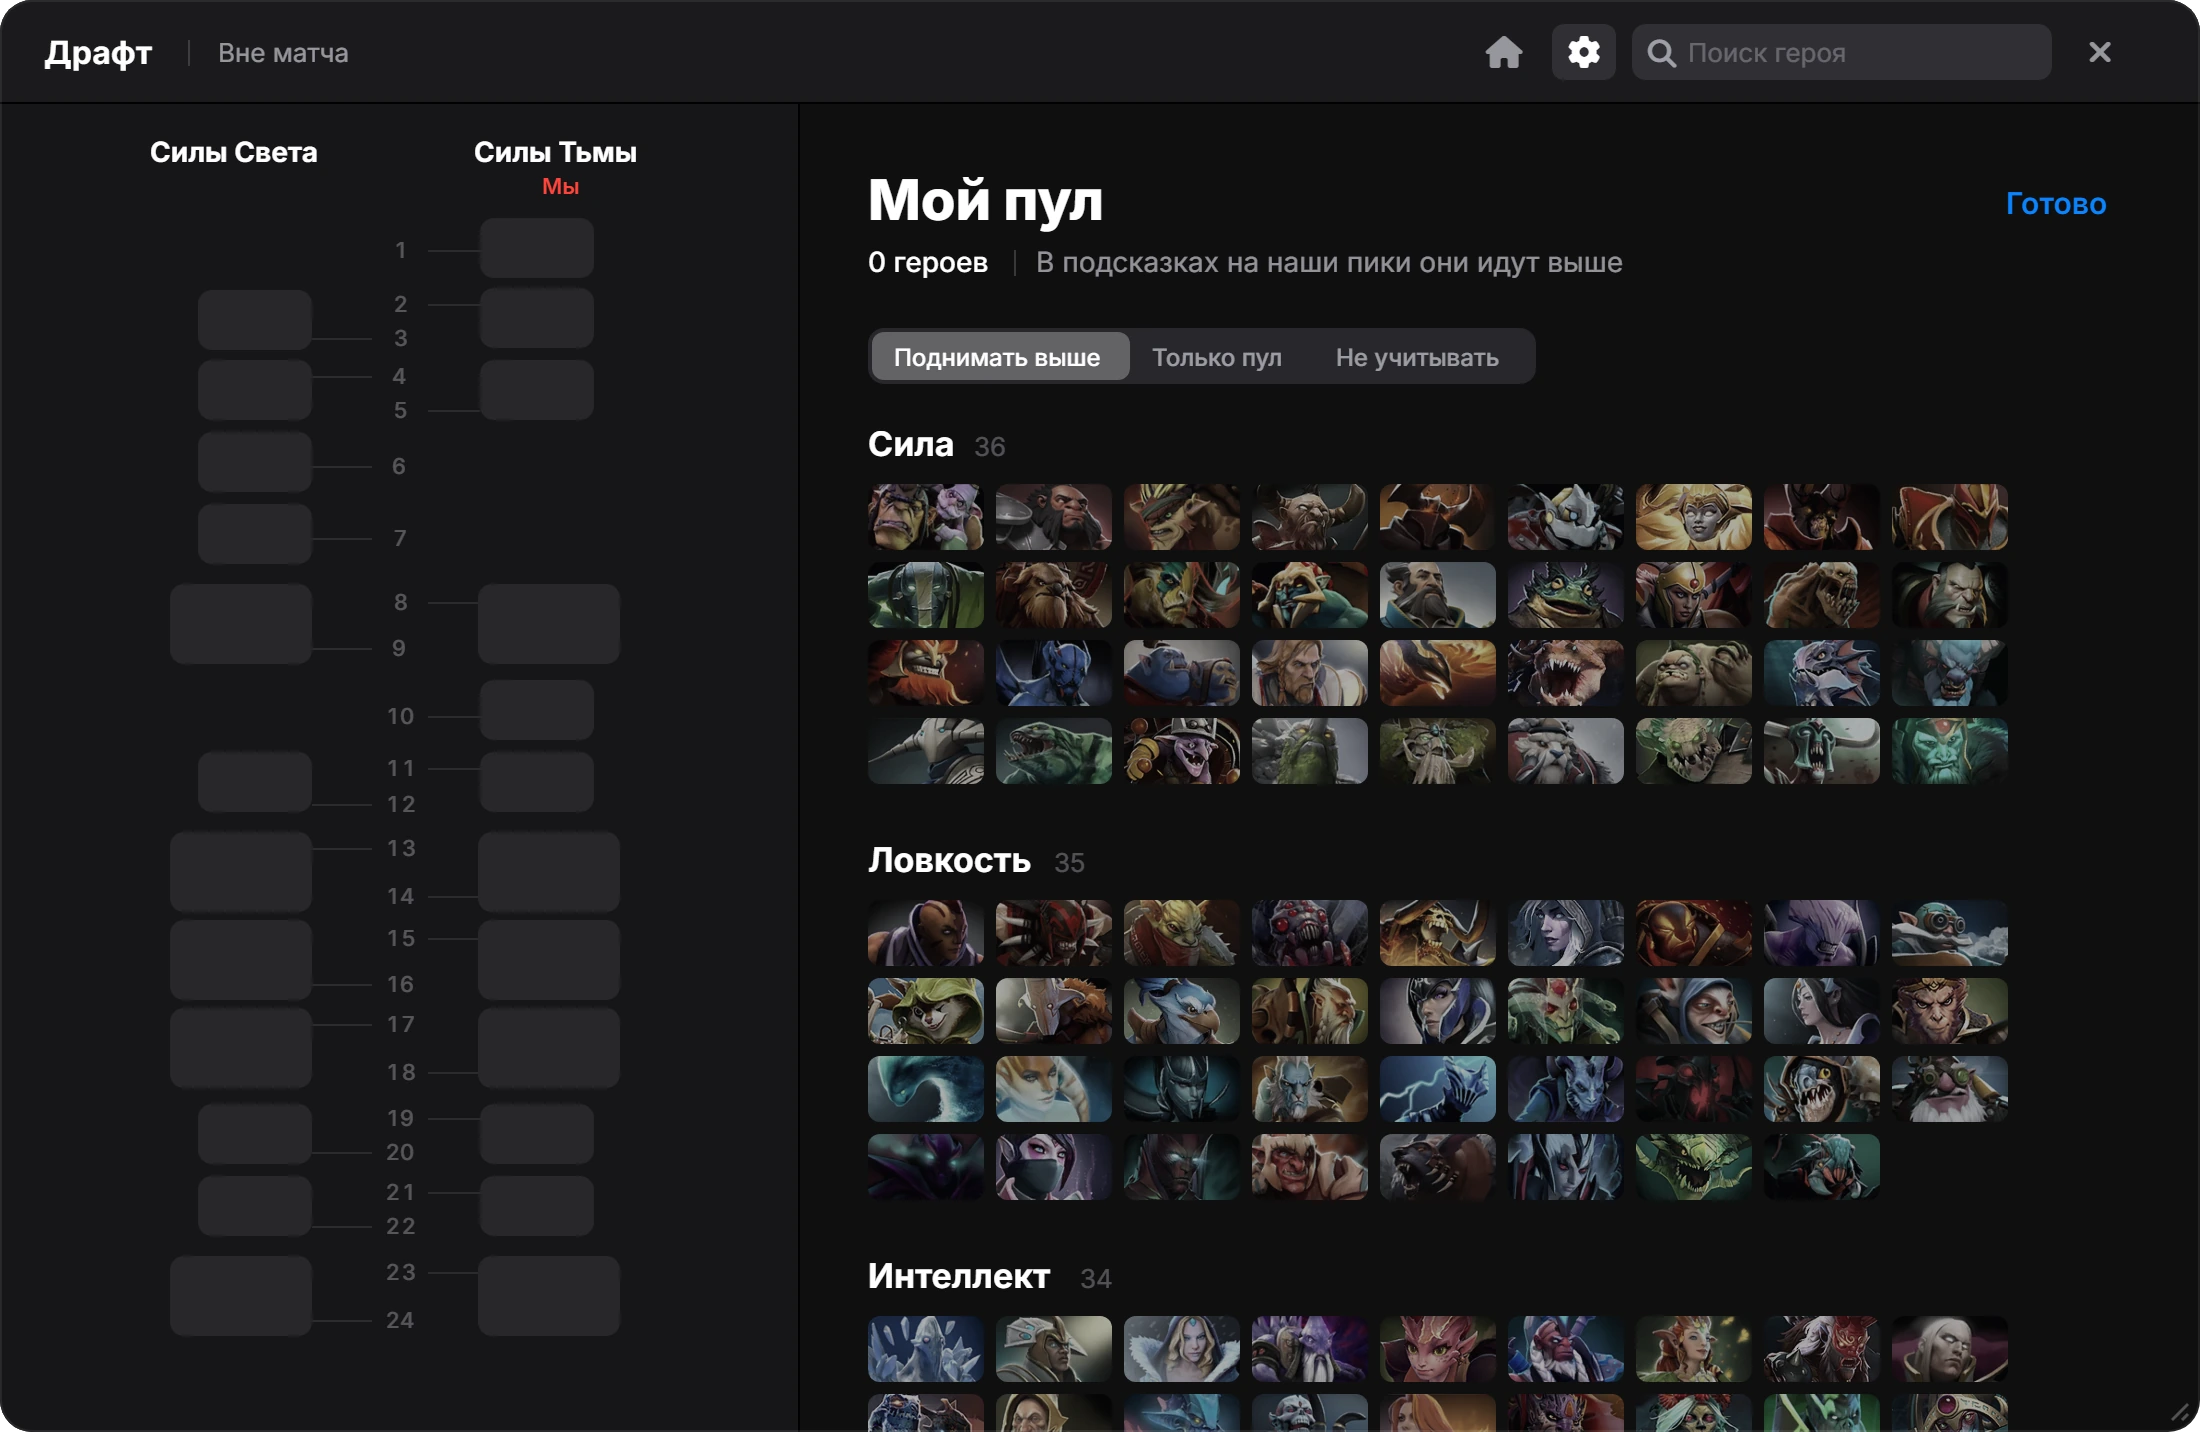2200x1432 pixels.
Task: Choose the Dragon Knight portrait
Action: click(1949, 517)
